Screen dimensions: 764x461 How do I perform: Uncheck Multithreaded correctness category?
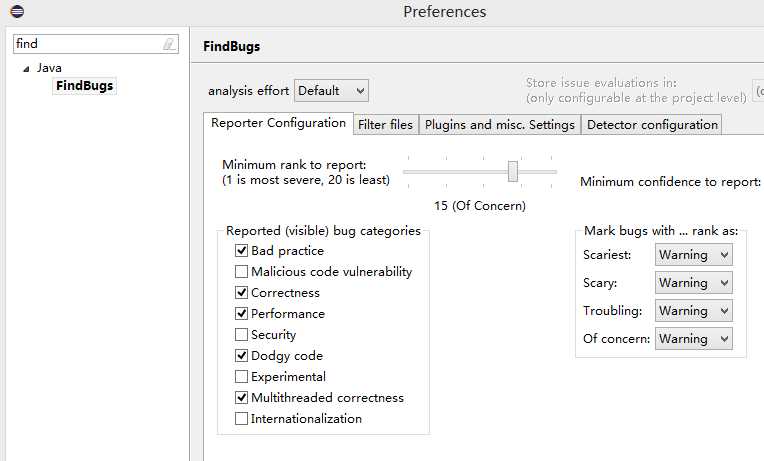241,397
